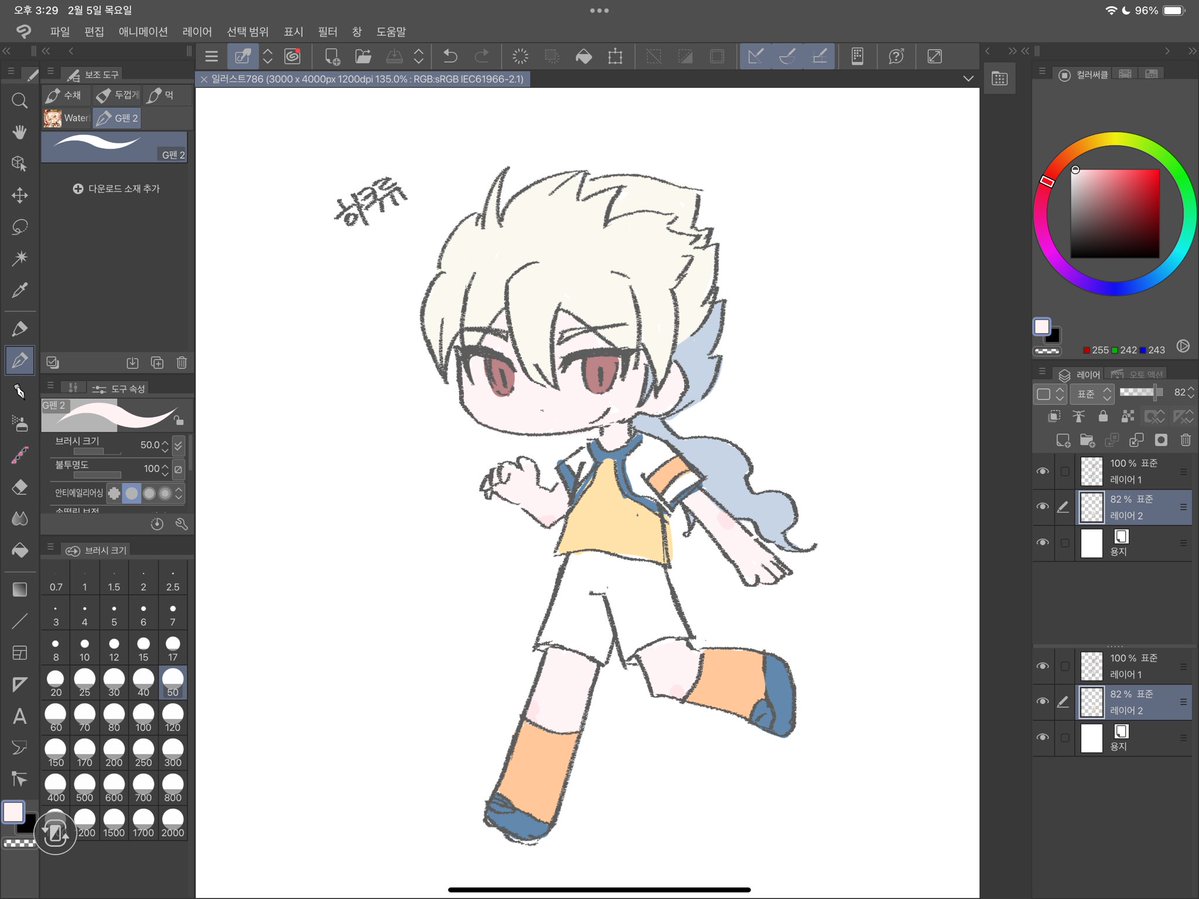Delete sub tool using trash icon
The height and width of the screenshot is (899, 1199).
click(x=181, y=362)
